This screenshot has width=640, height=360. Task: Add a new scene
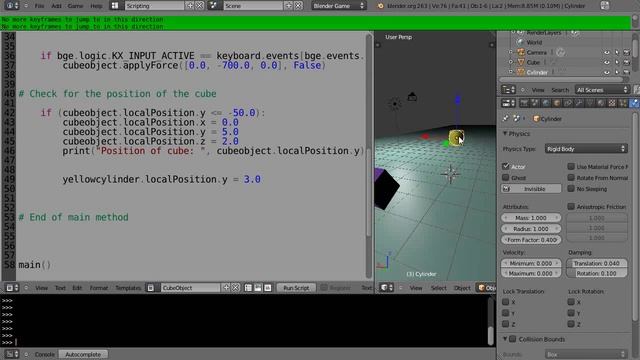tap(289, 6)
